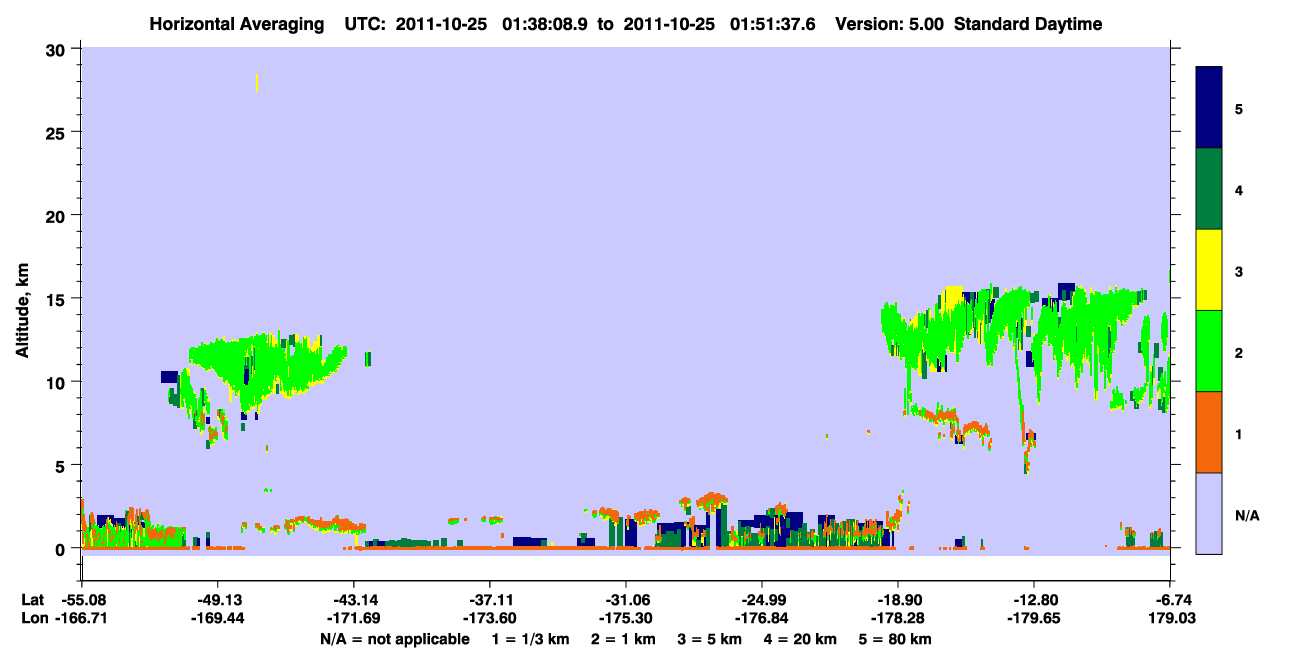The image size is (1300, 667).
Task: Click the yellow patch atop the 15 km cloud
Action: tap(953, 296)
